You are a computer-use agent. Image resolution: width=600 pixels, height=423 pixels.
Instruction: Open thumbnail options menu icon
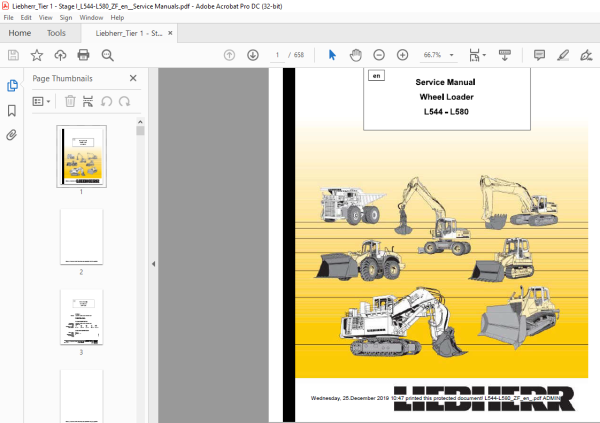coord(38,101)
